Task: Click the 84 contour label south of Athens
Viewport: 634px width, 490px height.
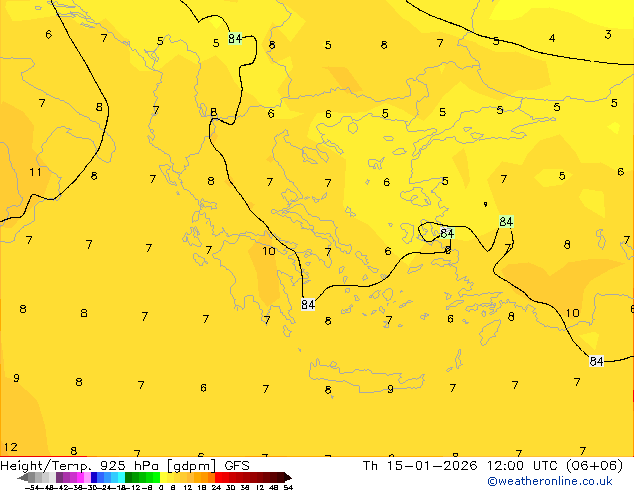Action: click(308, 304)
